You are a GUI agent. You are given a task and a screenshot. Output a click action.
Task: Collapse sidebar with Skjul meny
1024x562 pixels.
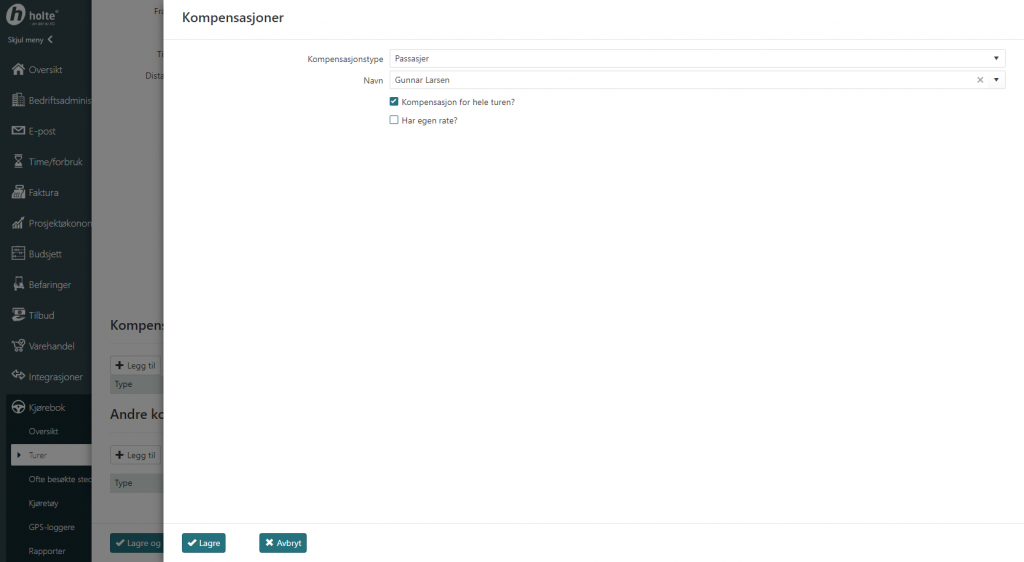[30, 40]
